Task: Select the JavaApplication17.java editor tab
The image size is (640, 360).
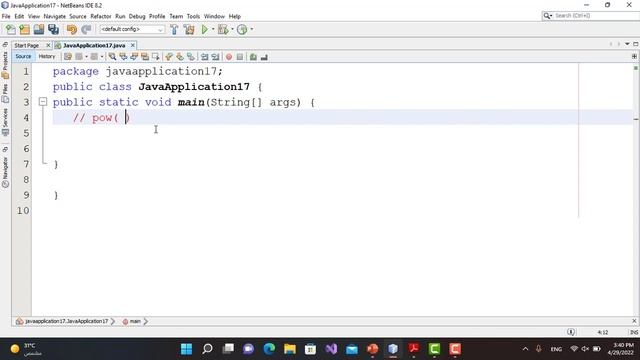Action: 94,45
